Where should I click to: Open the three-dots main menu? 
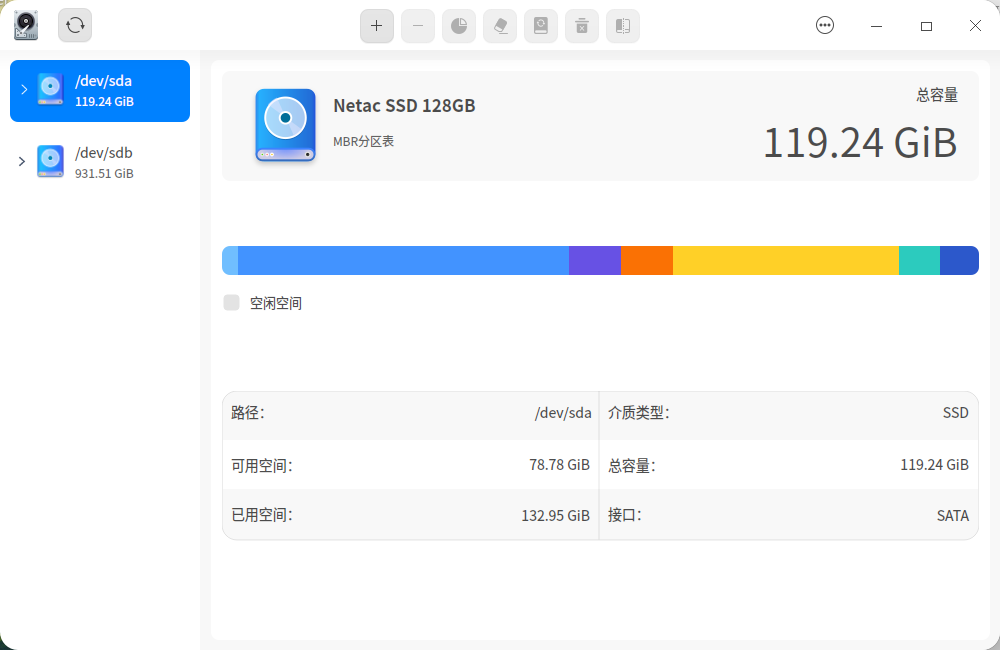[x=825, y=26]
